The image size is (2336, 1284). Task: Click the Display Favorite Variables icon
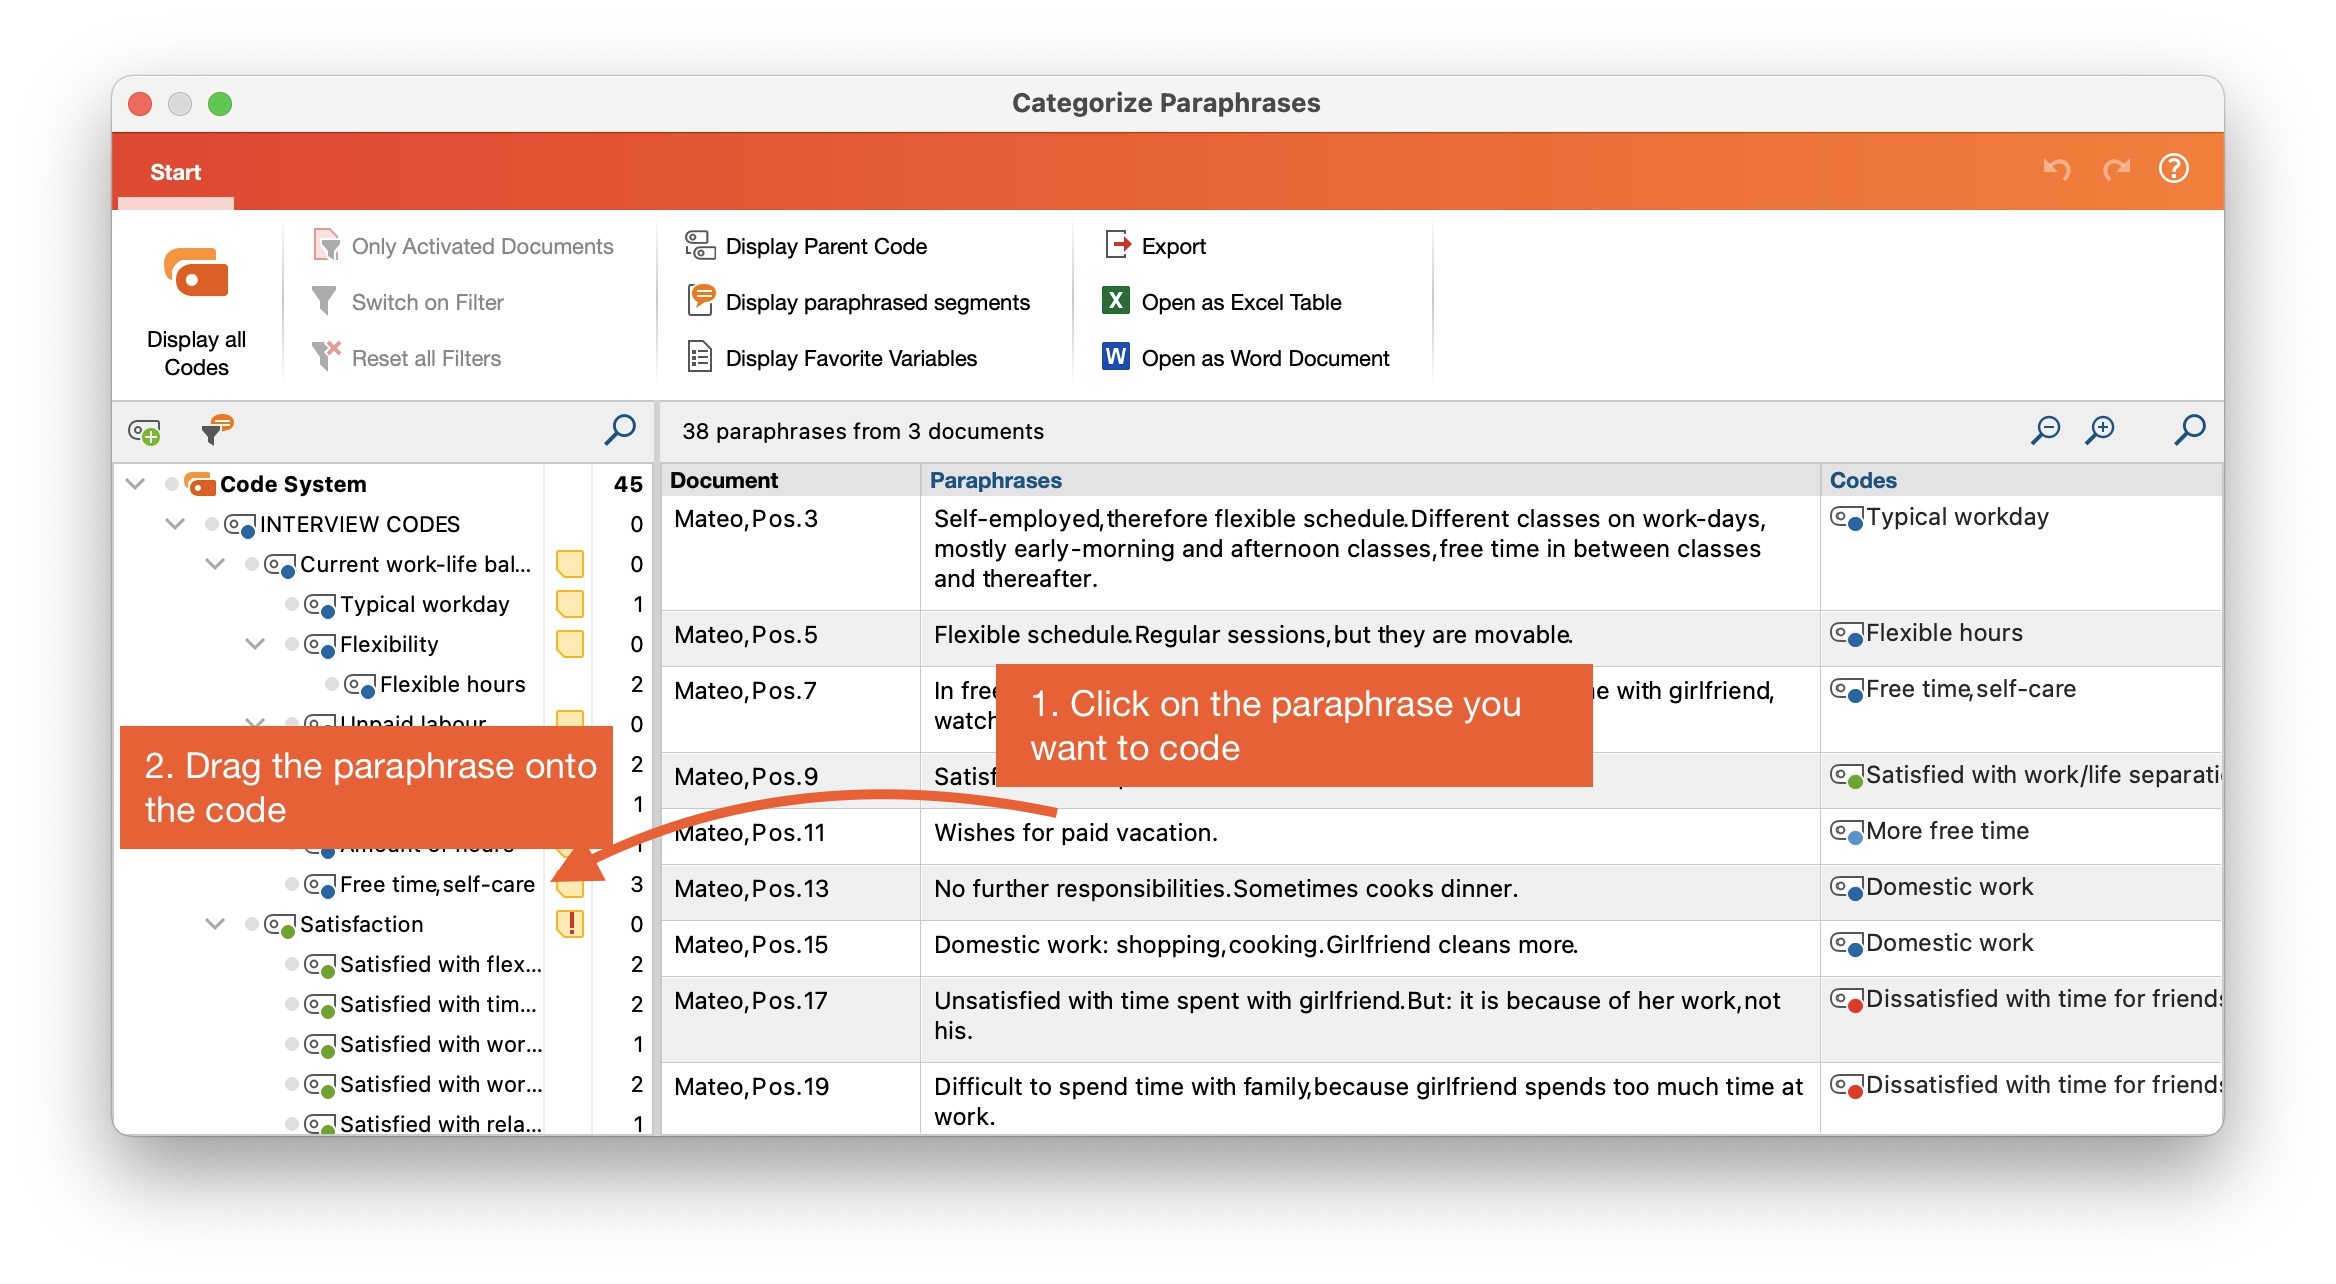click(x=700, y=357)
